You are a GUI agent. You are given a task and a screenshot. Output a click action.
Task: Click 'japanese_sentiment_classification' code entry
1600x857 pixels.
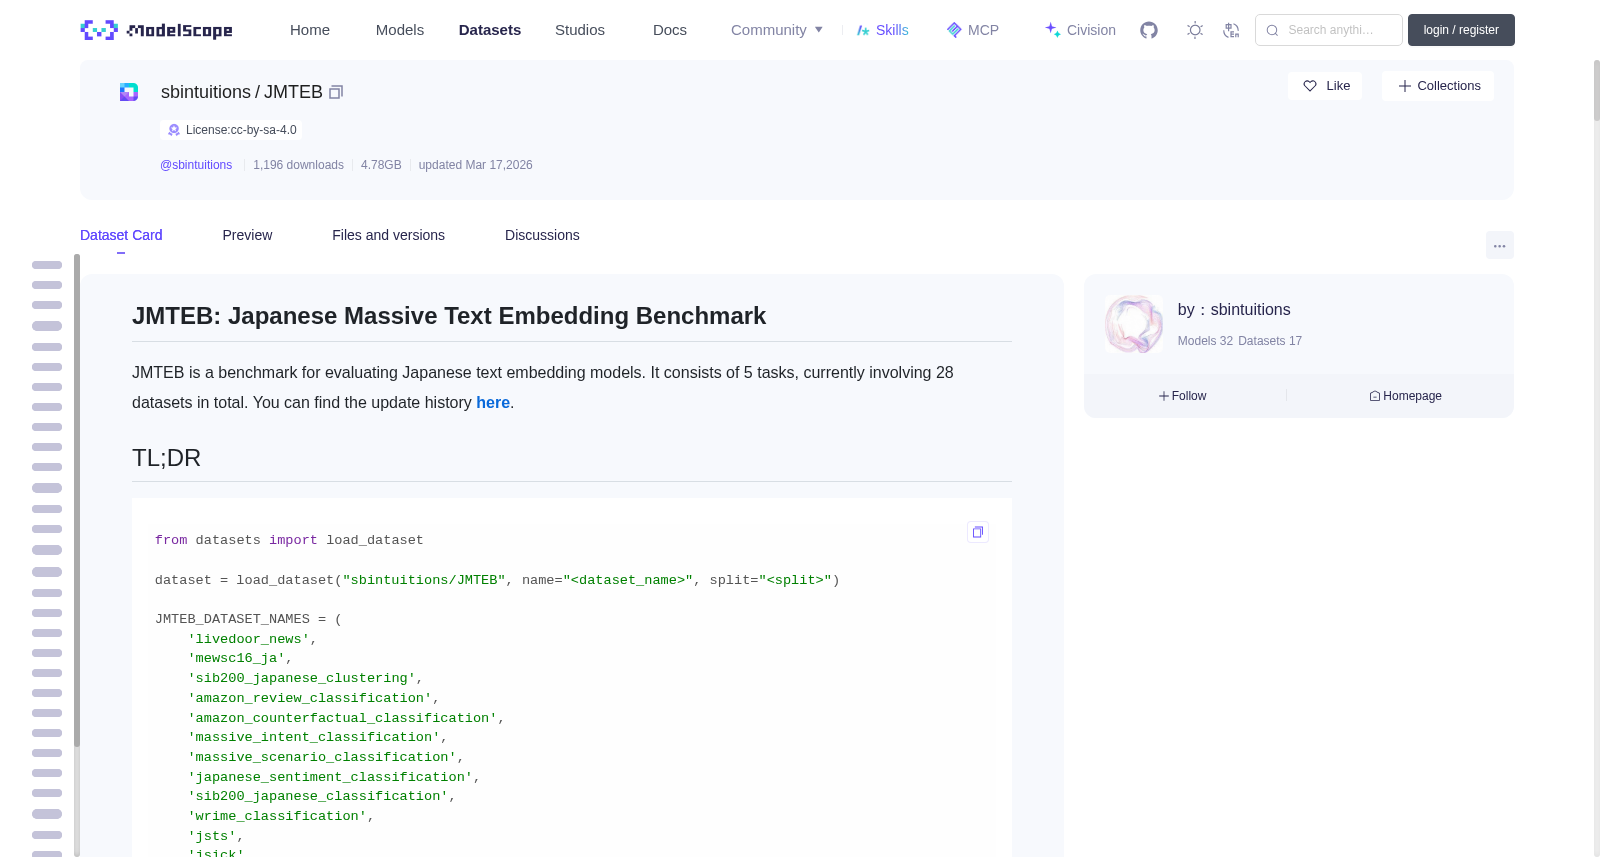(330, 777)
